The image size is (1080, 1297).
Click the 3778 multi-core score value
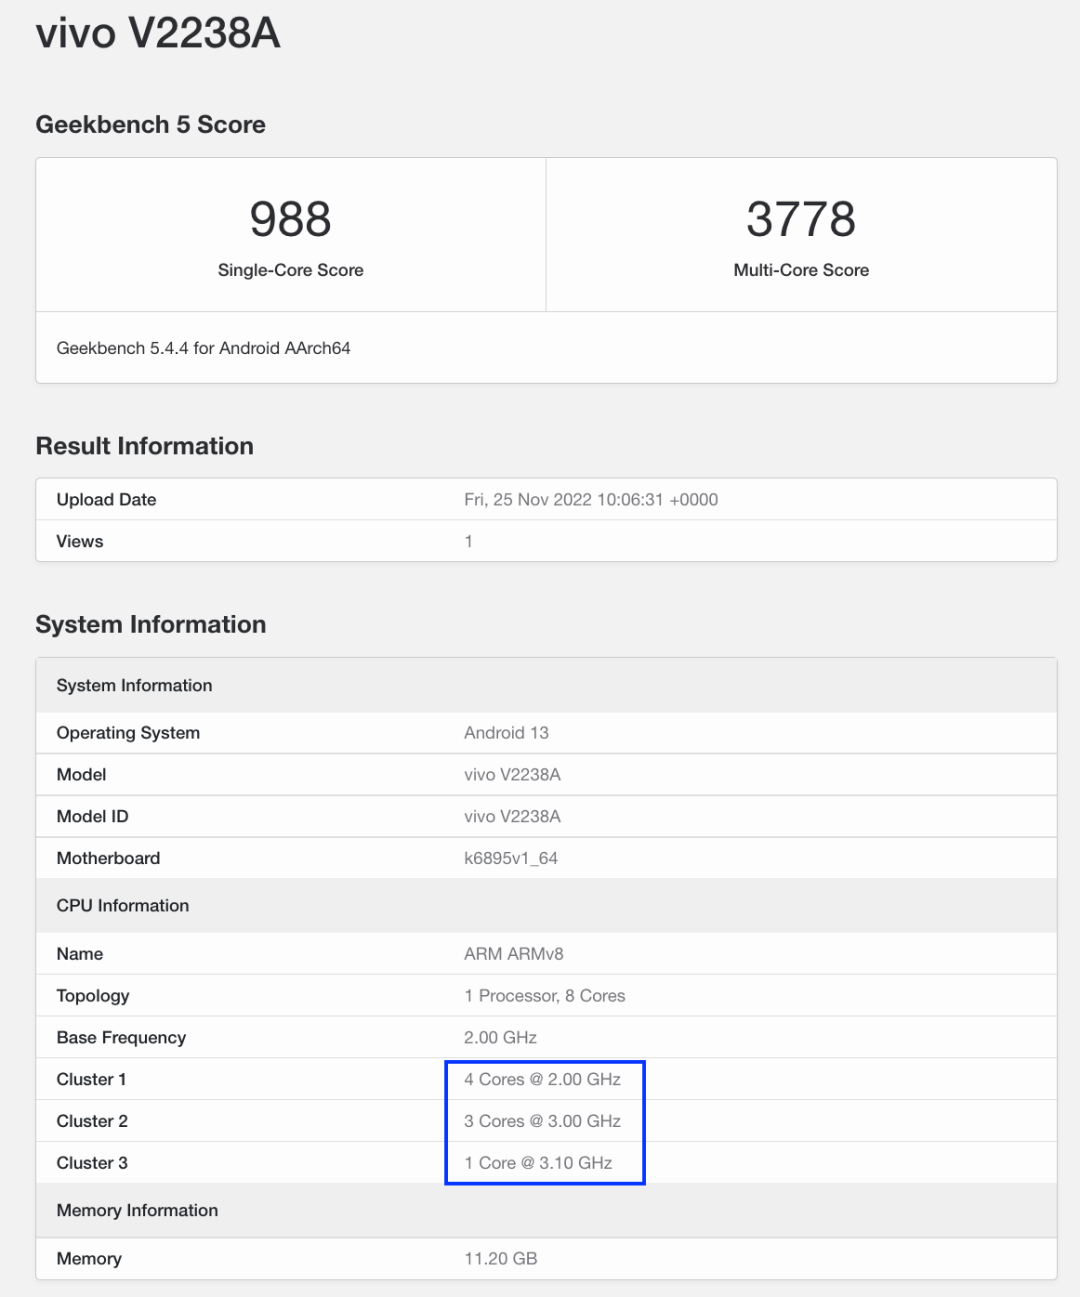pos(801,219)
